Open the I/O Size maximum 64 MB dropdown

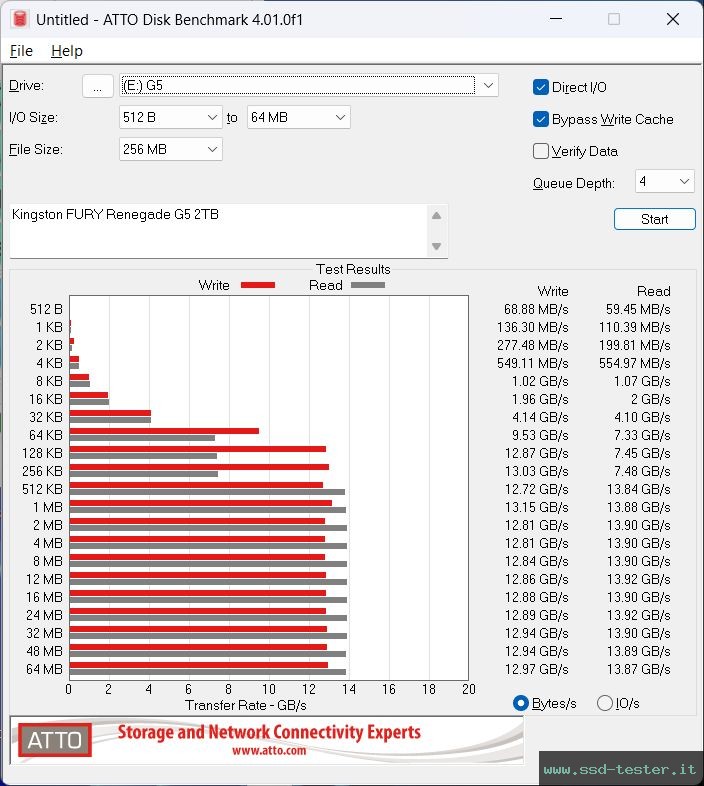pyautogui.click(x=298, y=117)
